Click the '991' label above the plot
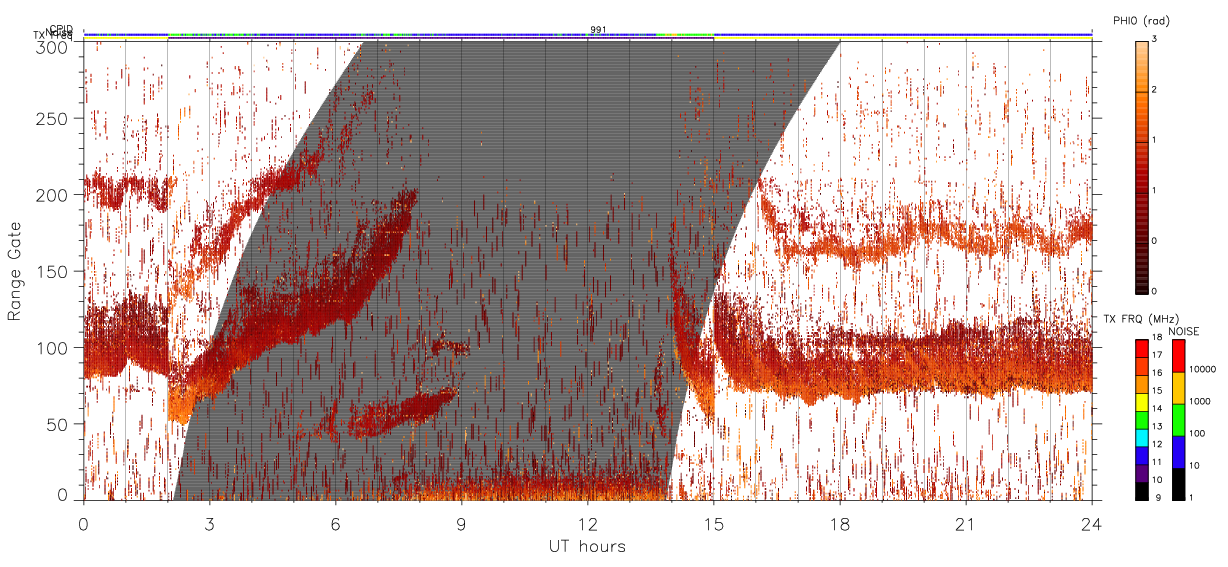 [x=598, y=29]
